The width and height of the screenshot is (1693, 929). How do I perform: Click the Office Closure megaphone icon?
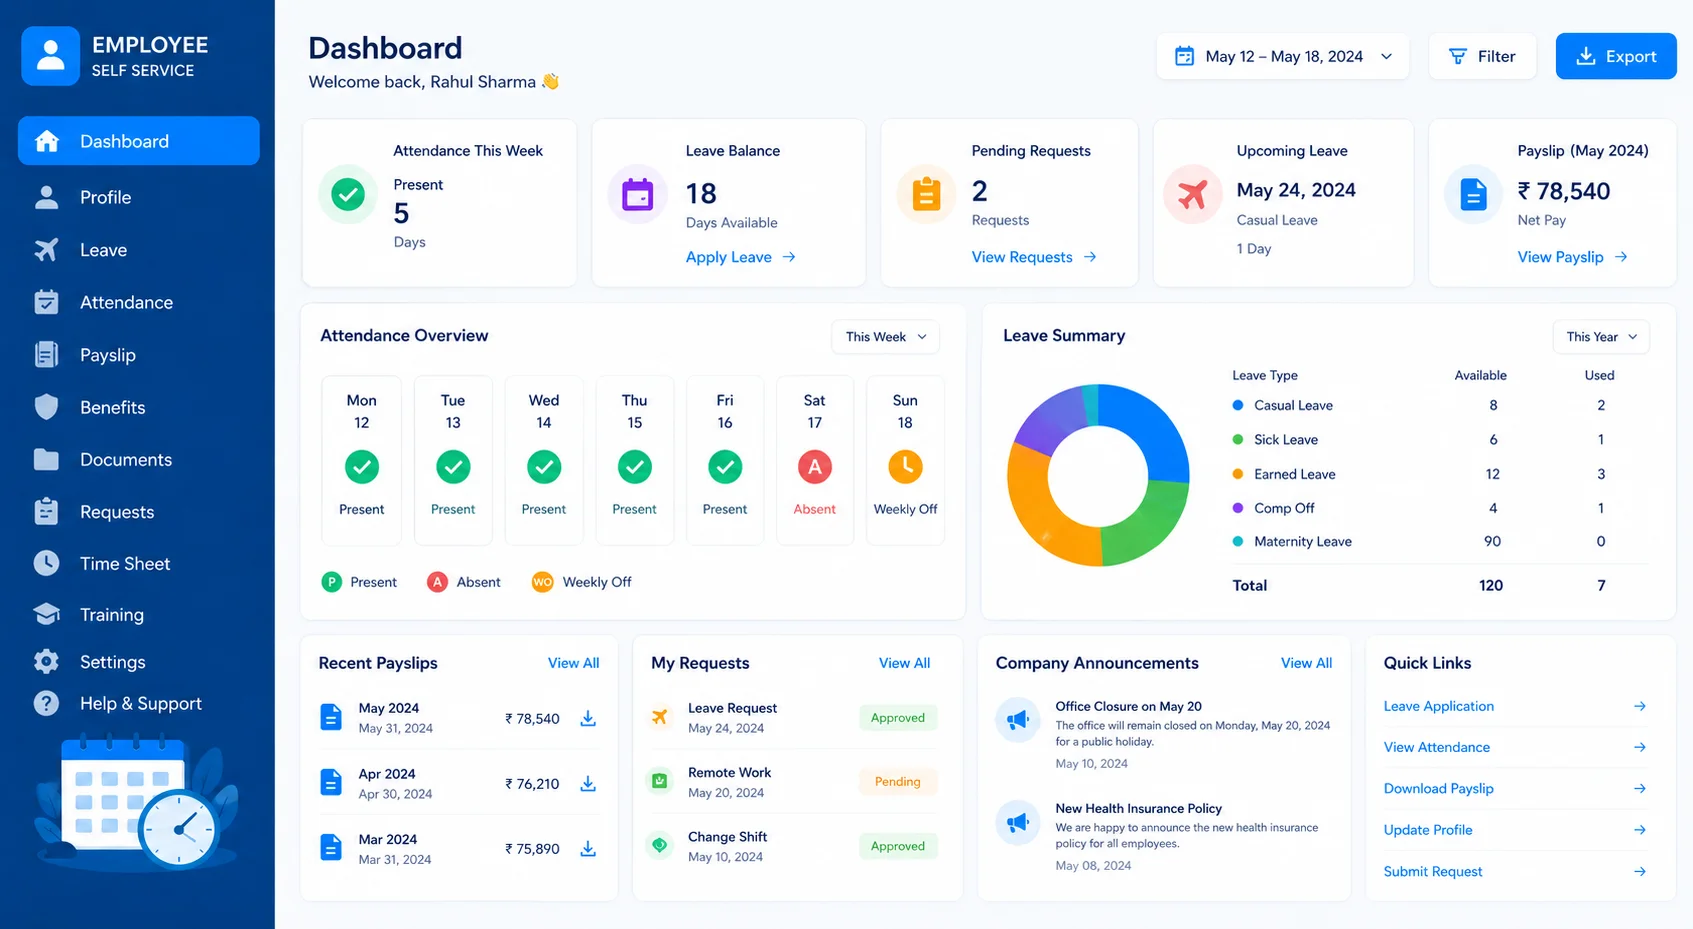tap(1018, 720)
